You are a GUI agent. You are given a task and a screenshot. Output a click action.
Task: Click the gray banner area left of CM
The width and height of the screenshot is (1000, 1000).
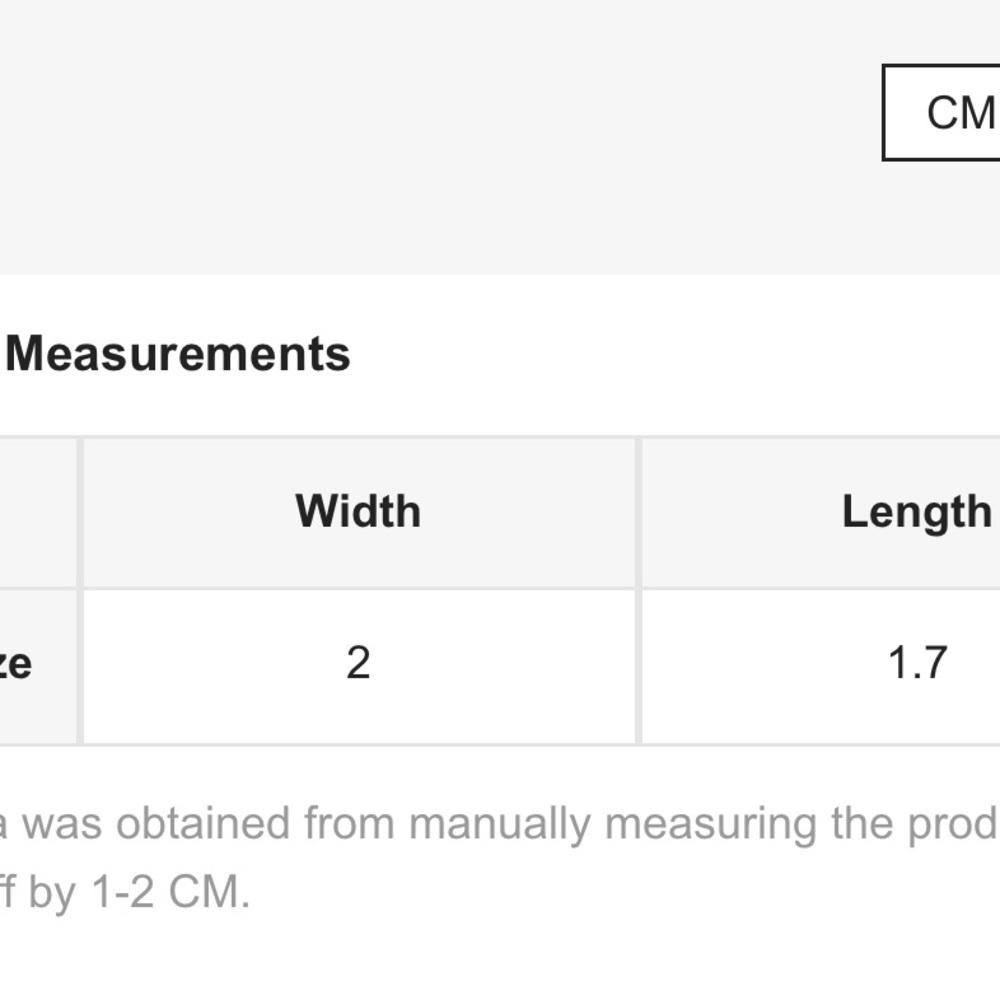(x=440, y=137)
